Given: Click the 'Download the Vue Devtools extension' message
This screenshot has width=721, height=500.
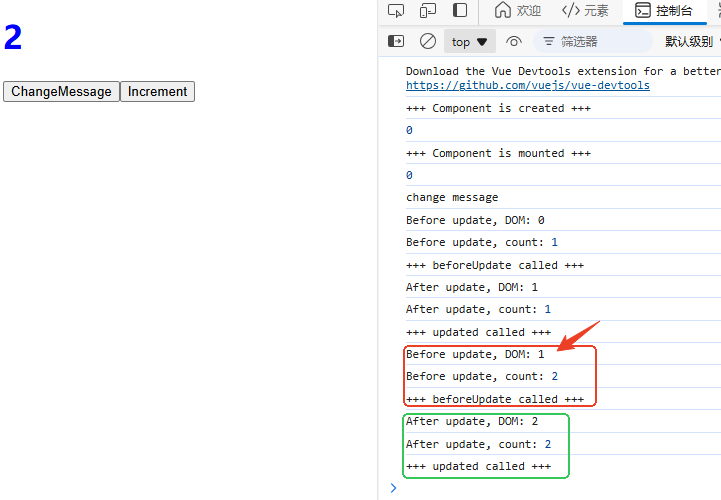Looking at the screenshot, I should tap(563, 71).
